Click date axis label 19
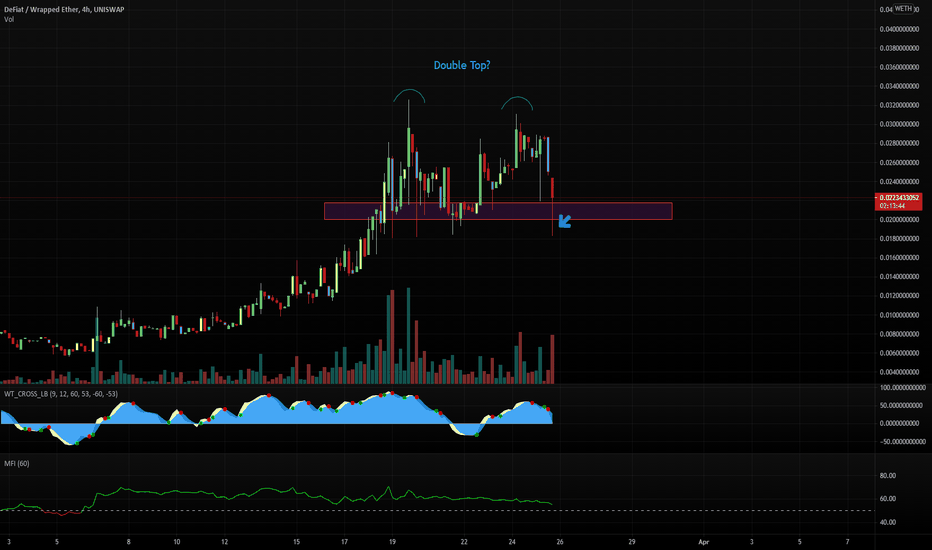 [x=392, y=542]
